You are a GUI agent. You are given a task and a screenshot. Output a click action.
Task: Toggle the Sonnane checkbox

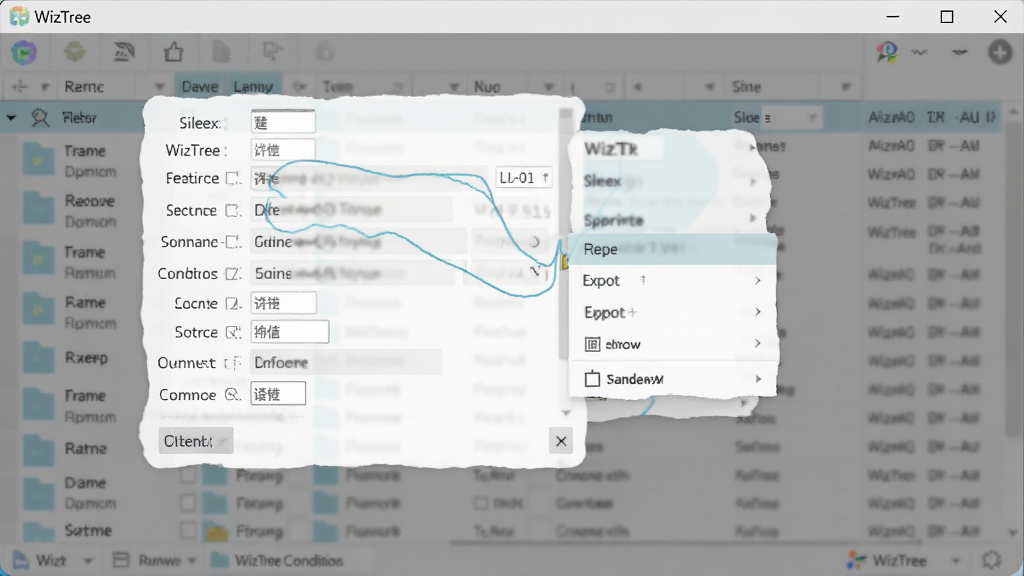pos(232,242)
